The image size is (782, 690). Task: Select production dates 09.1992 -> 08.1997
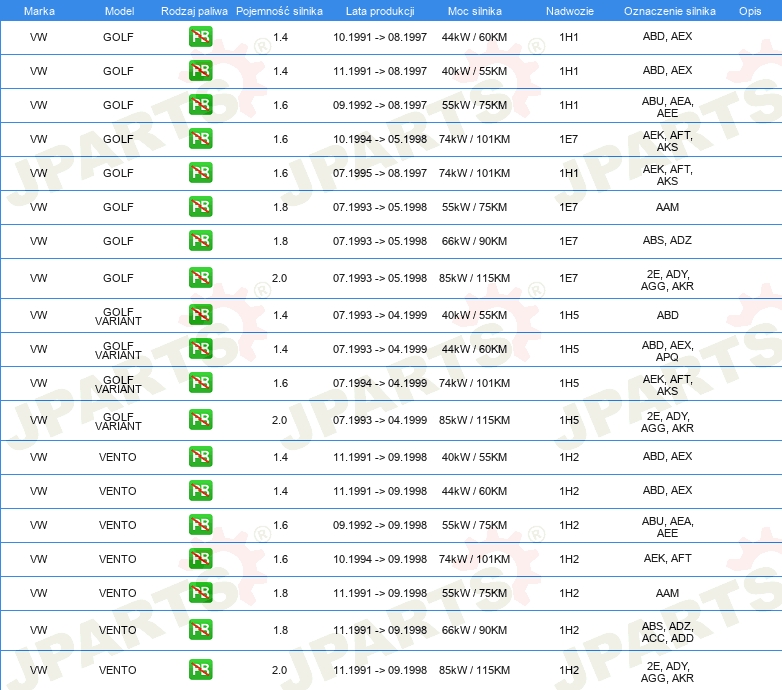click(x=380, y=105)
